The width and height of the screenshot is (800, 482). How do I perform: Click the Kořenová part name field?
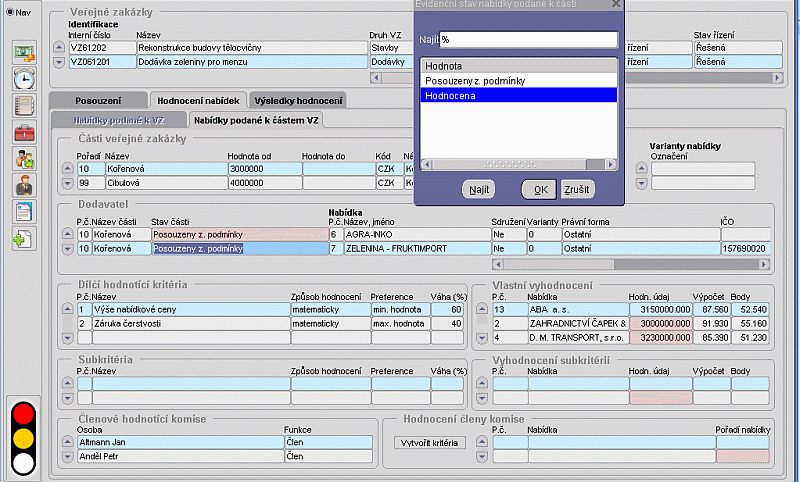pos(166,169)
